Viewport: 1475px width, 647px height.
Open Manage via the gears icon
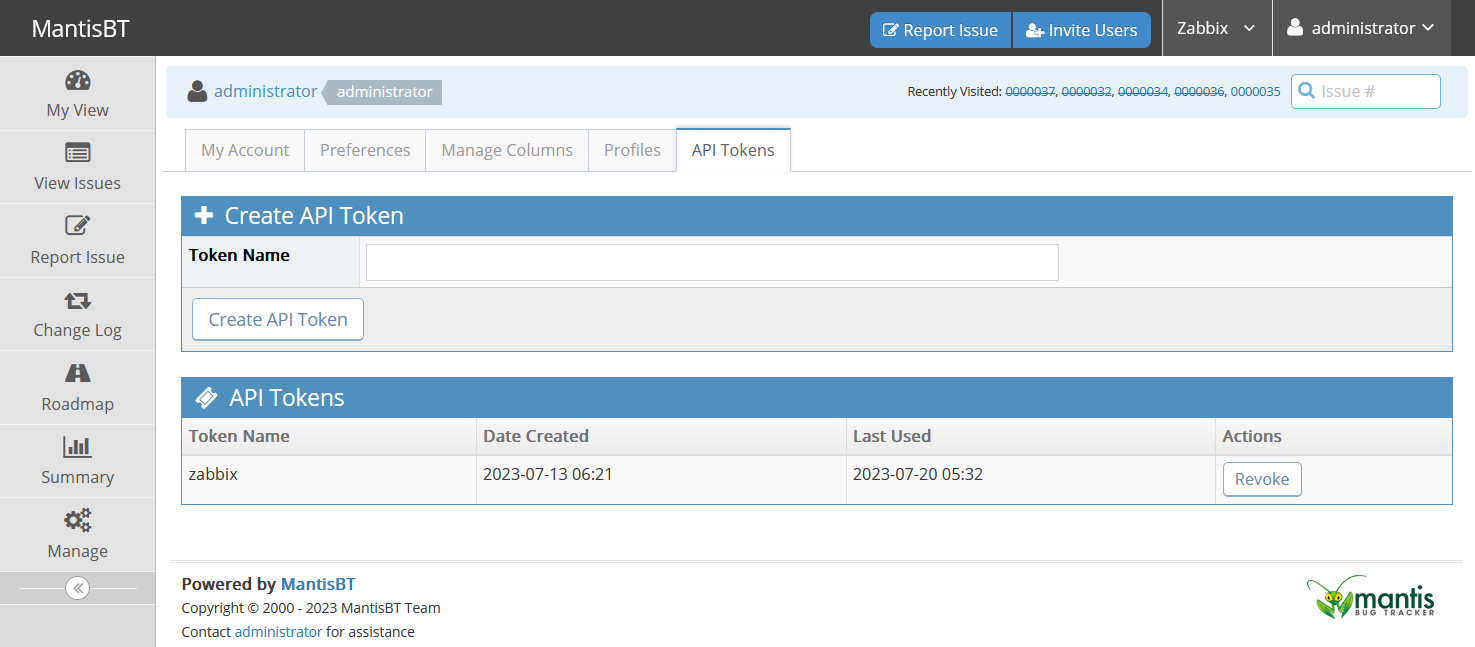[x=77, y=520]
